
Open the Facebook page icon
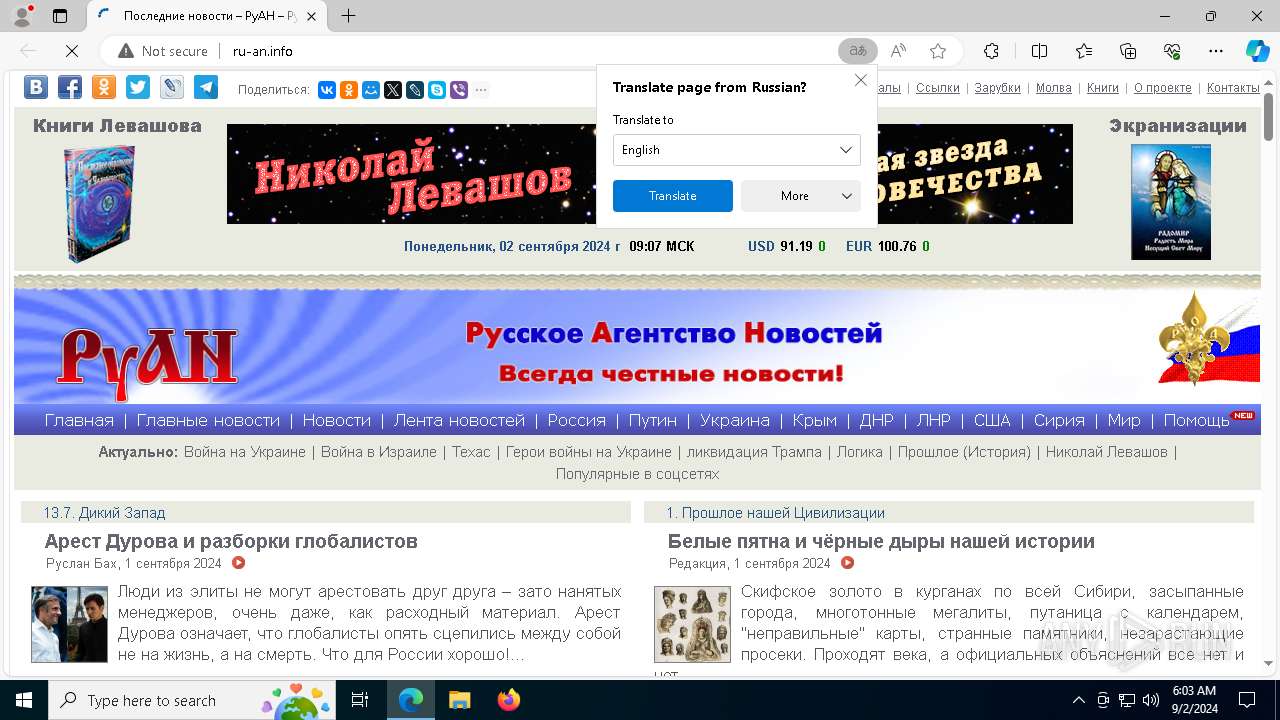(x=70, y=87)
